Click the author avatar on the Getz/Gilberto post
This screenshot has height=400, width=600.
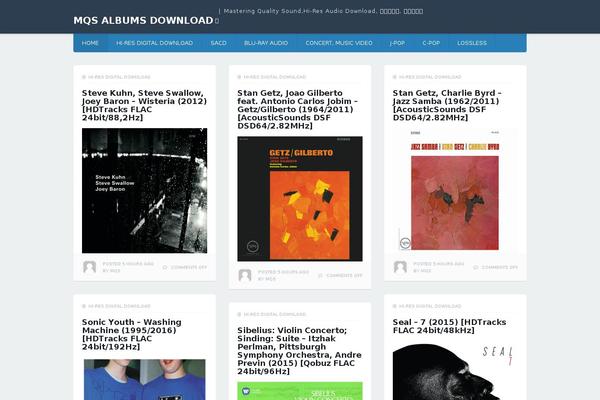click(245, 275)
